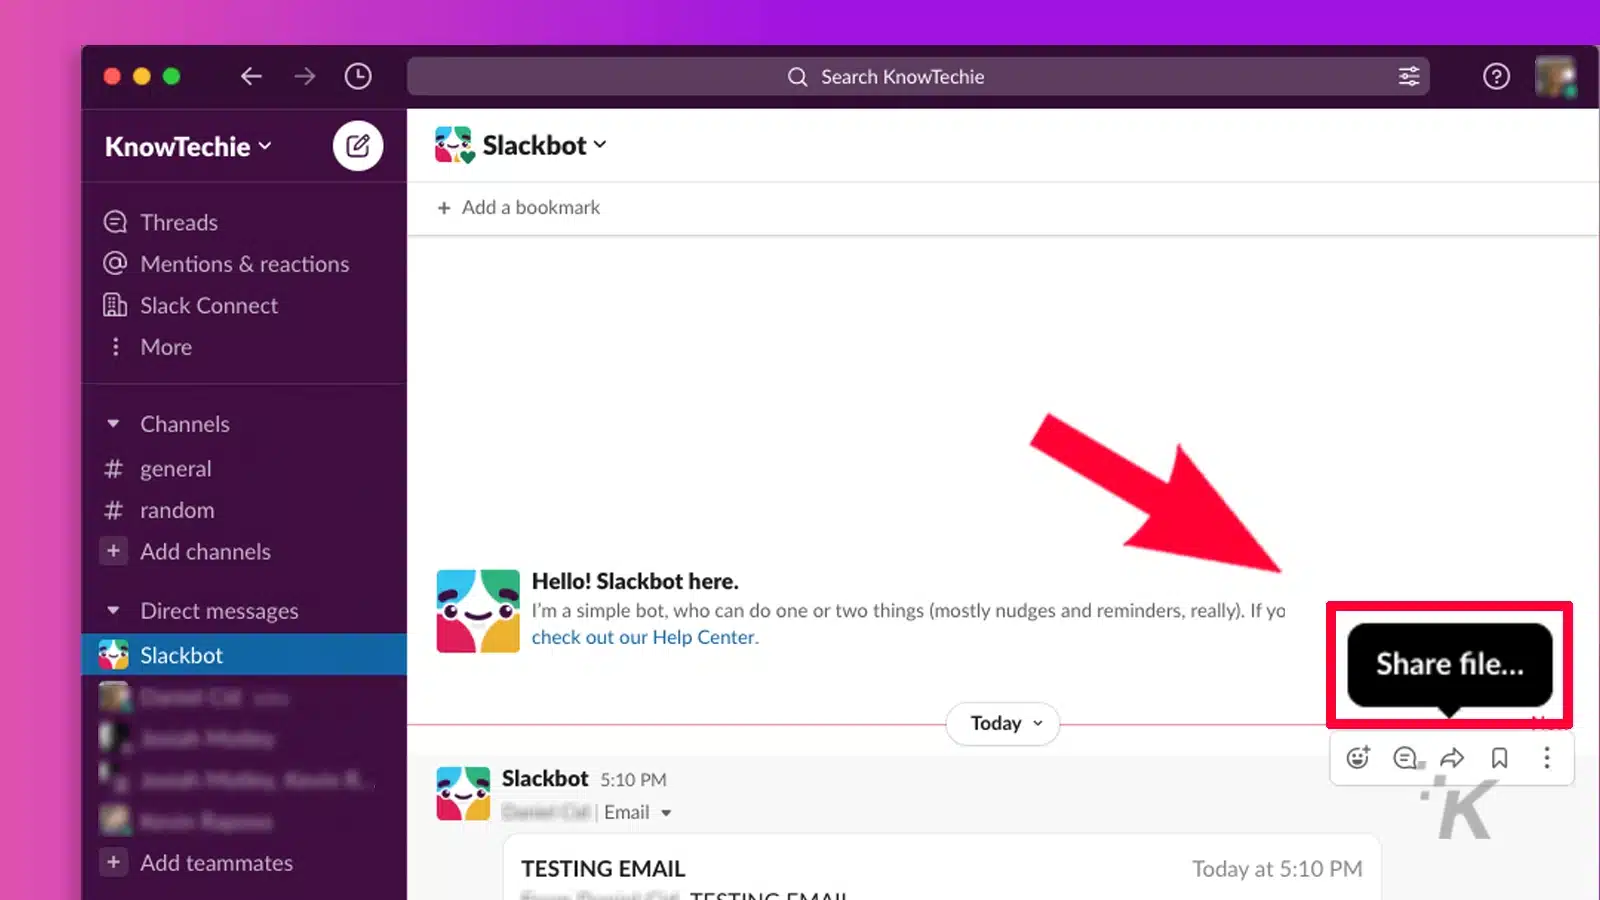
Task: Open more actions three-dot menu
Action: (x=1546, y=758)
